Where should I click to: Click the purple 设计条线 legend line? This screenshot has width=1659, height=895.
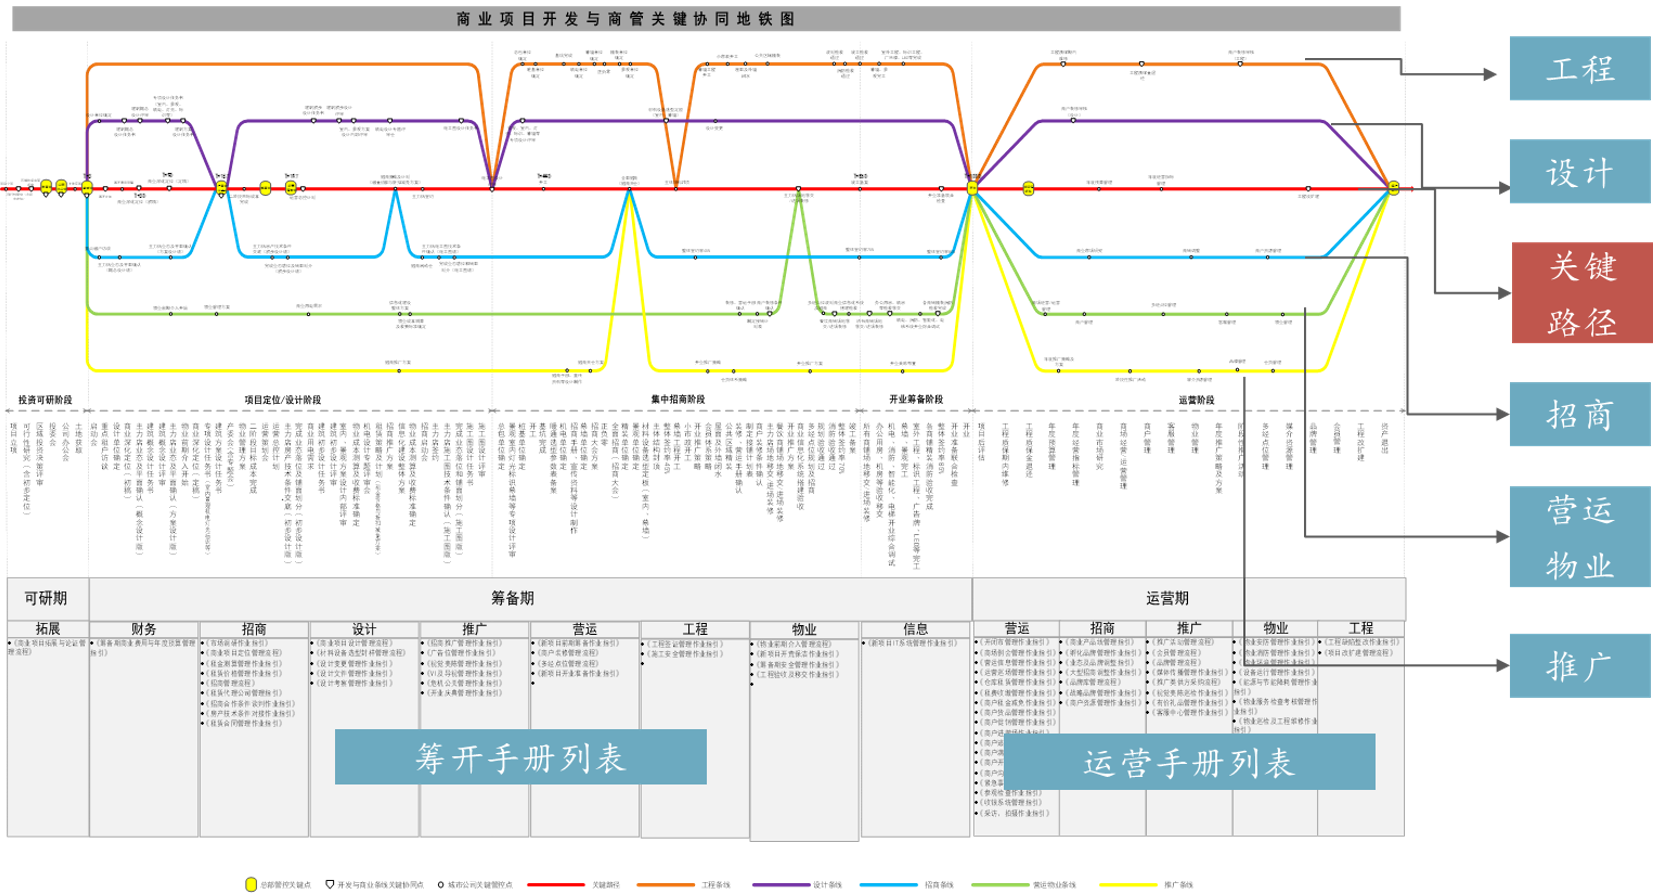coord(781,885)
